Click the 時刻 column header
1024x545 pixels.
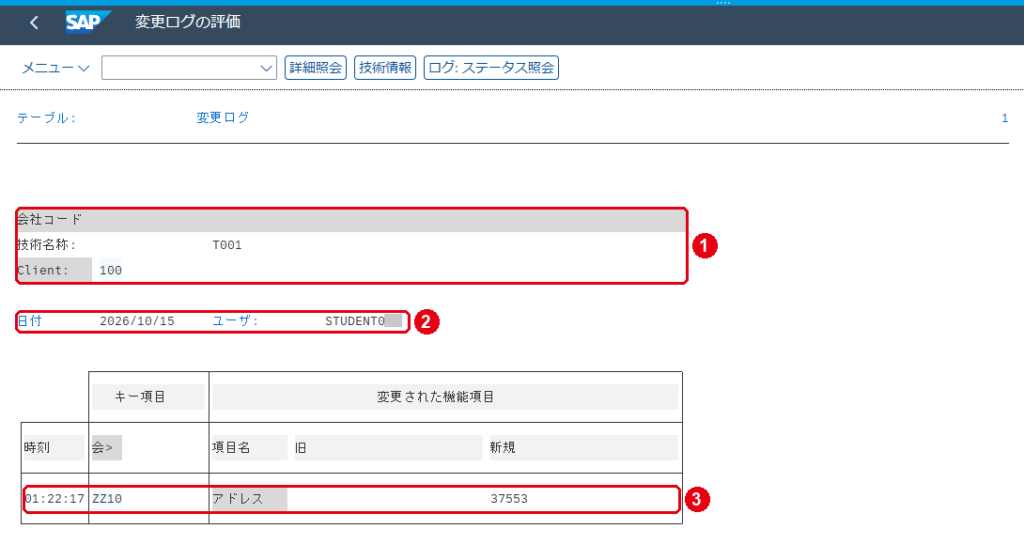54,448
